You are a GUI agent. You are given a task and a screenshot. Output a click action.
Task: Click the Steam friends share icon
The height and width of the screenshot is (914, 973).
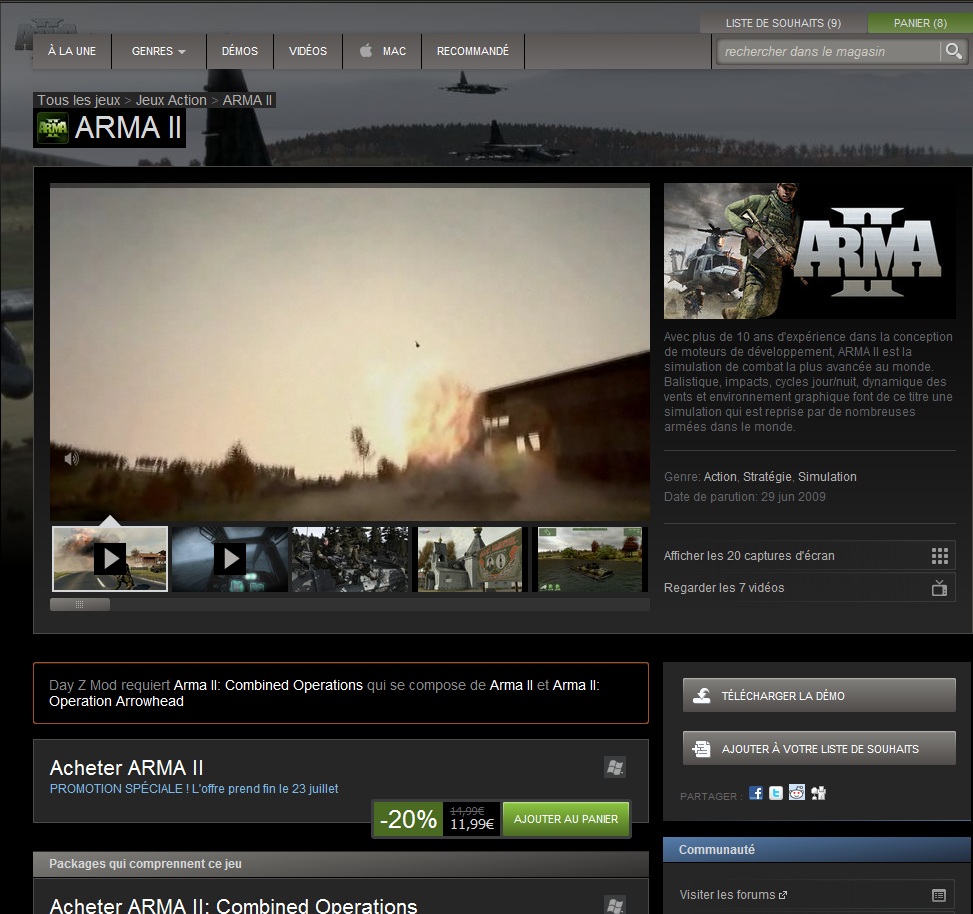[x=819, y=793]
